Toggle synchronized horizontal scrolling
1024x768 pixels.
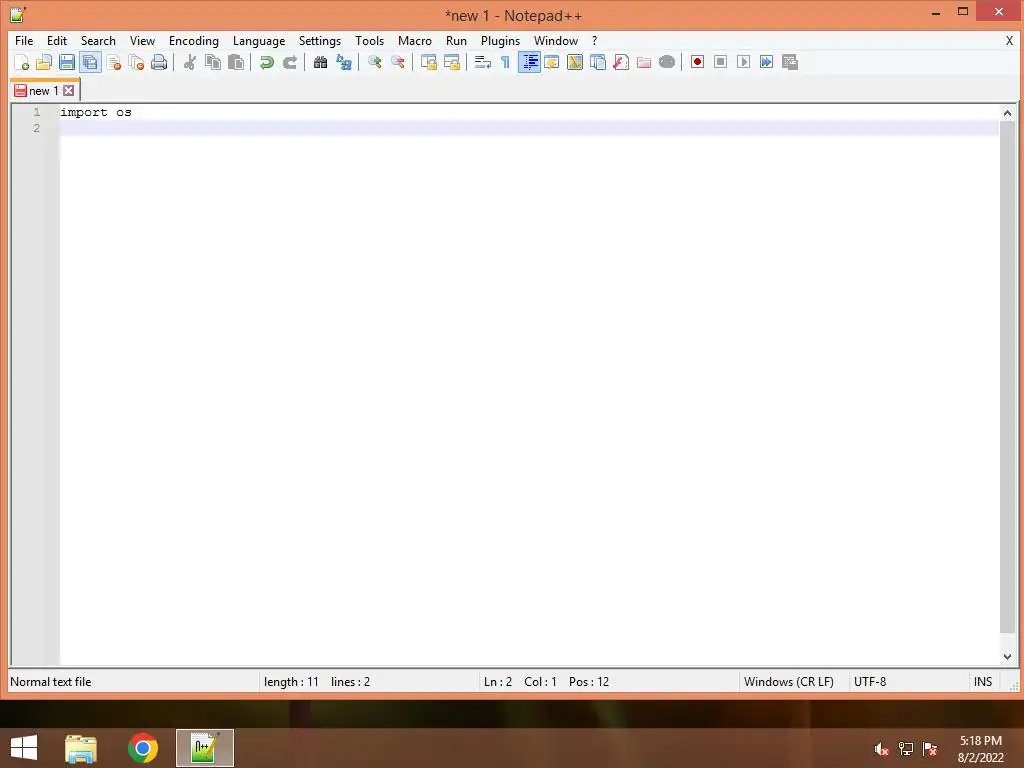[451, 62]
